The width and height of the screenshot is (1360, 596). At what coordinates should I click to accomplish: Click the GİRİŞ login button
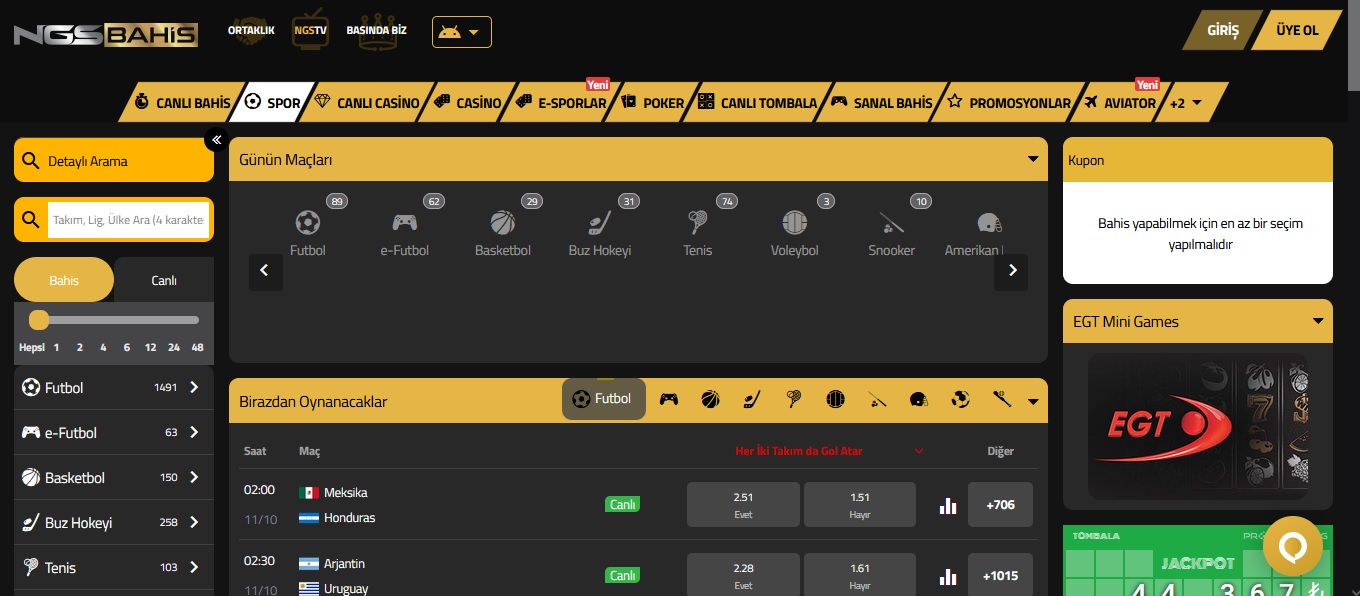click(1222, 30)
